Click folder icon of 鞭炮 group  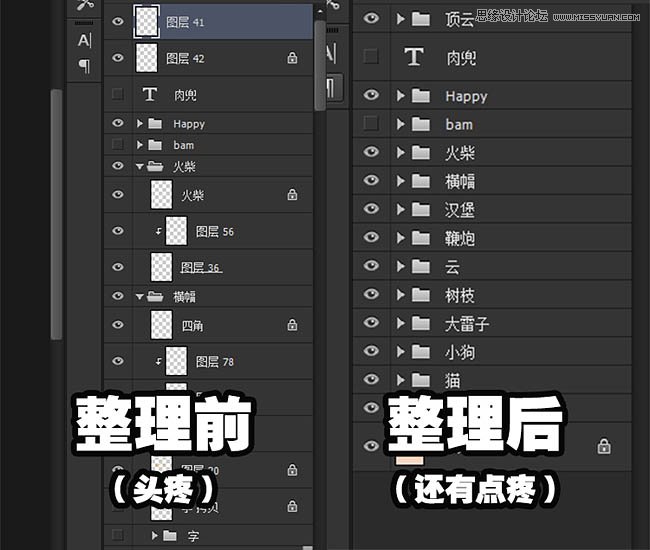pos(420,237)
